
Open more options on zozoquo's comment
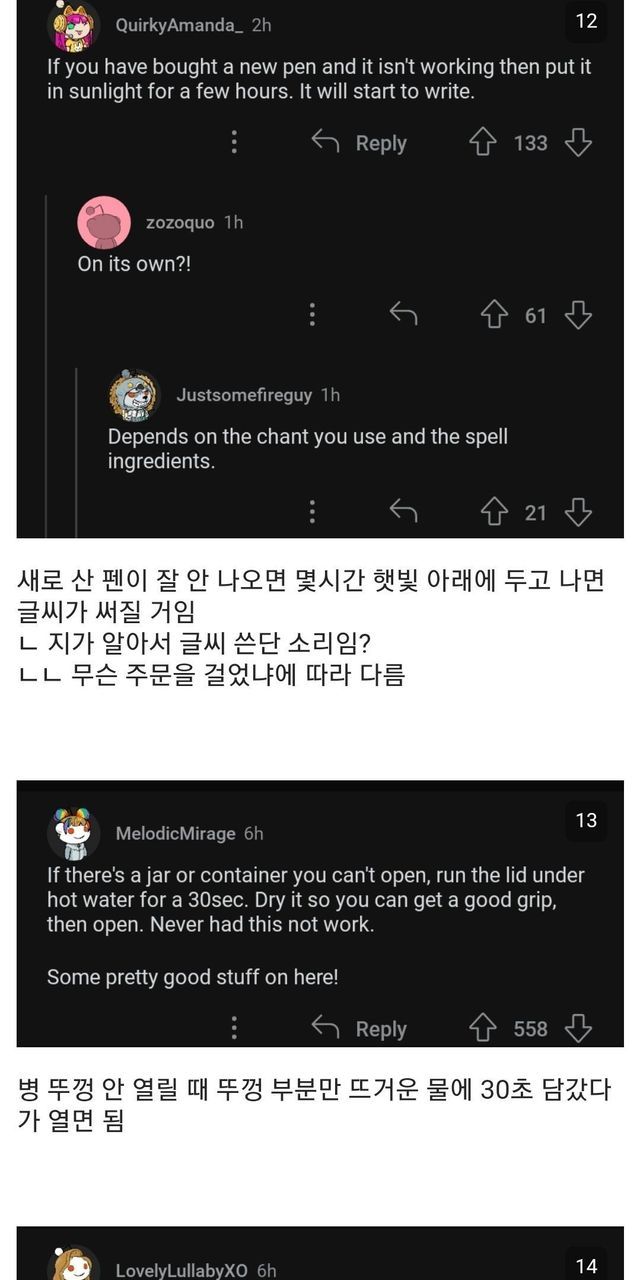pyautogui.click(x=312, y=316)
